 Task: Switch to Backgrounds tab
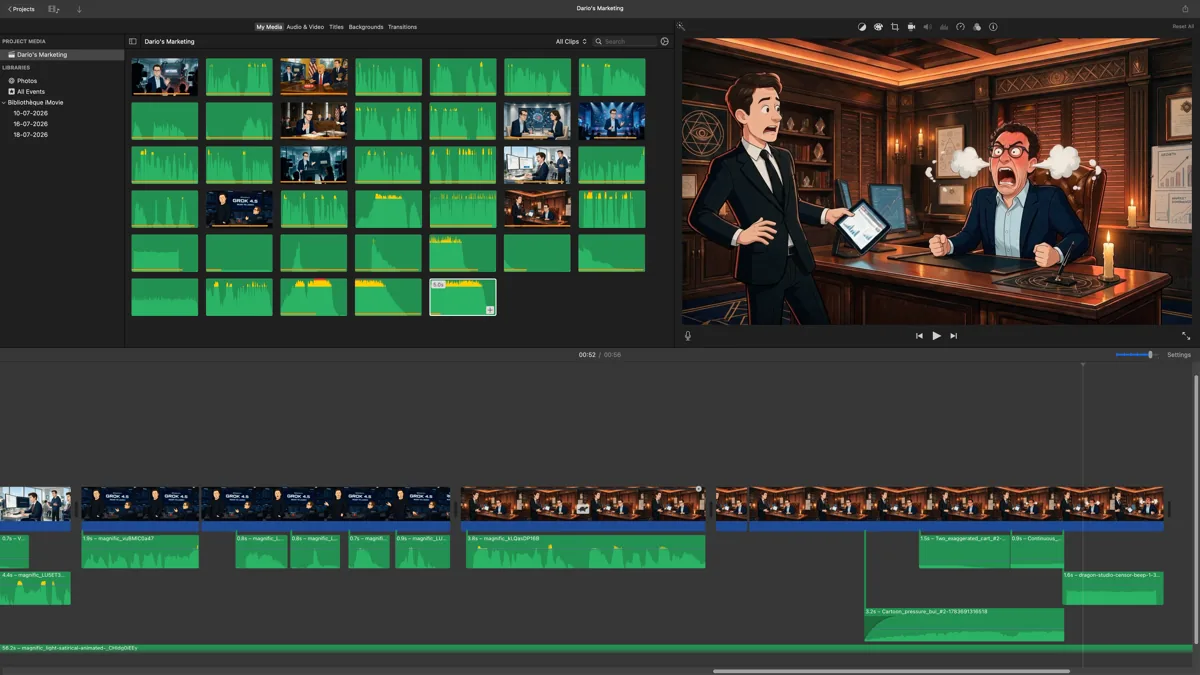pyautogui.click(x=366, y=27)
